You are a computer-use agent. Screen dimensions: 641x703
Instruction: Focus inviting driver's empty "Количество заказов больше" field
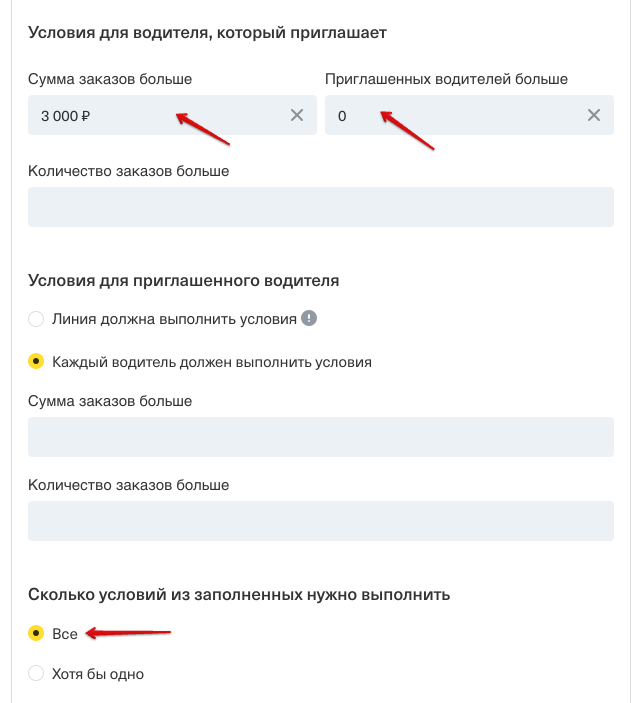(x=320, y=207)
